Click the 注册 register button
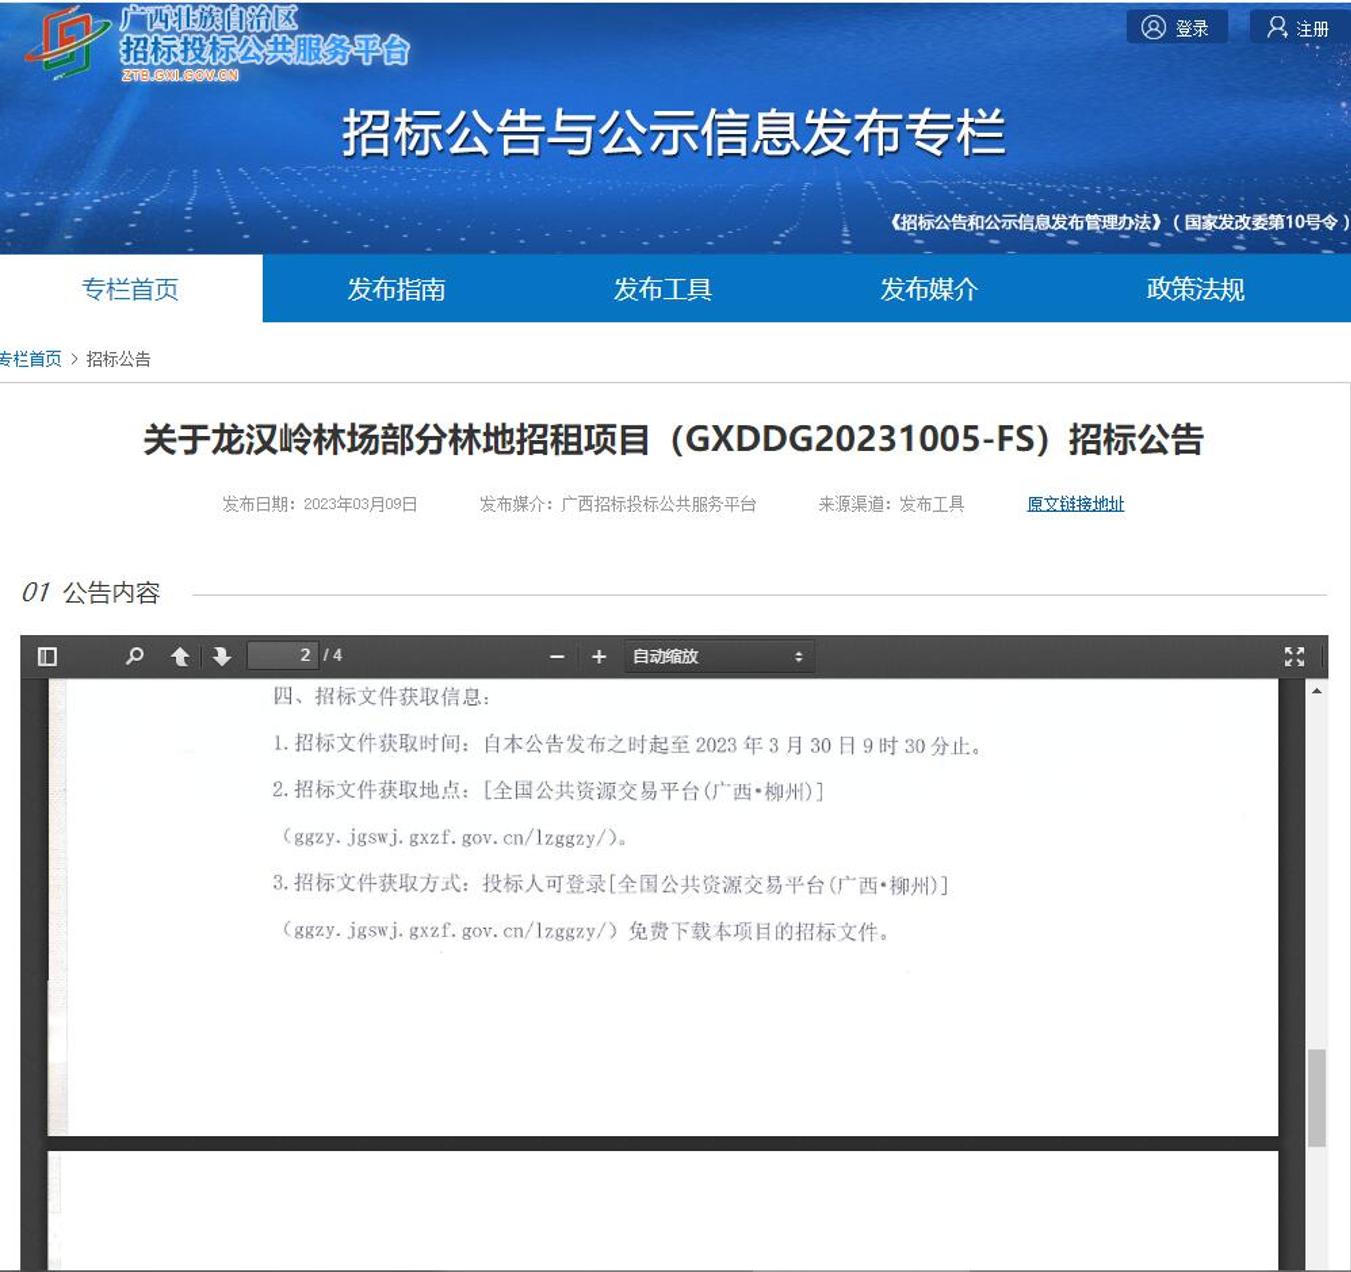 pos(1298,28)
